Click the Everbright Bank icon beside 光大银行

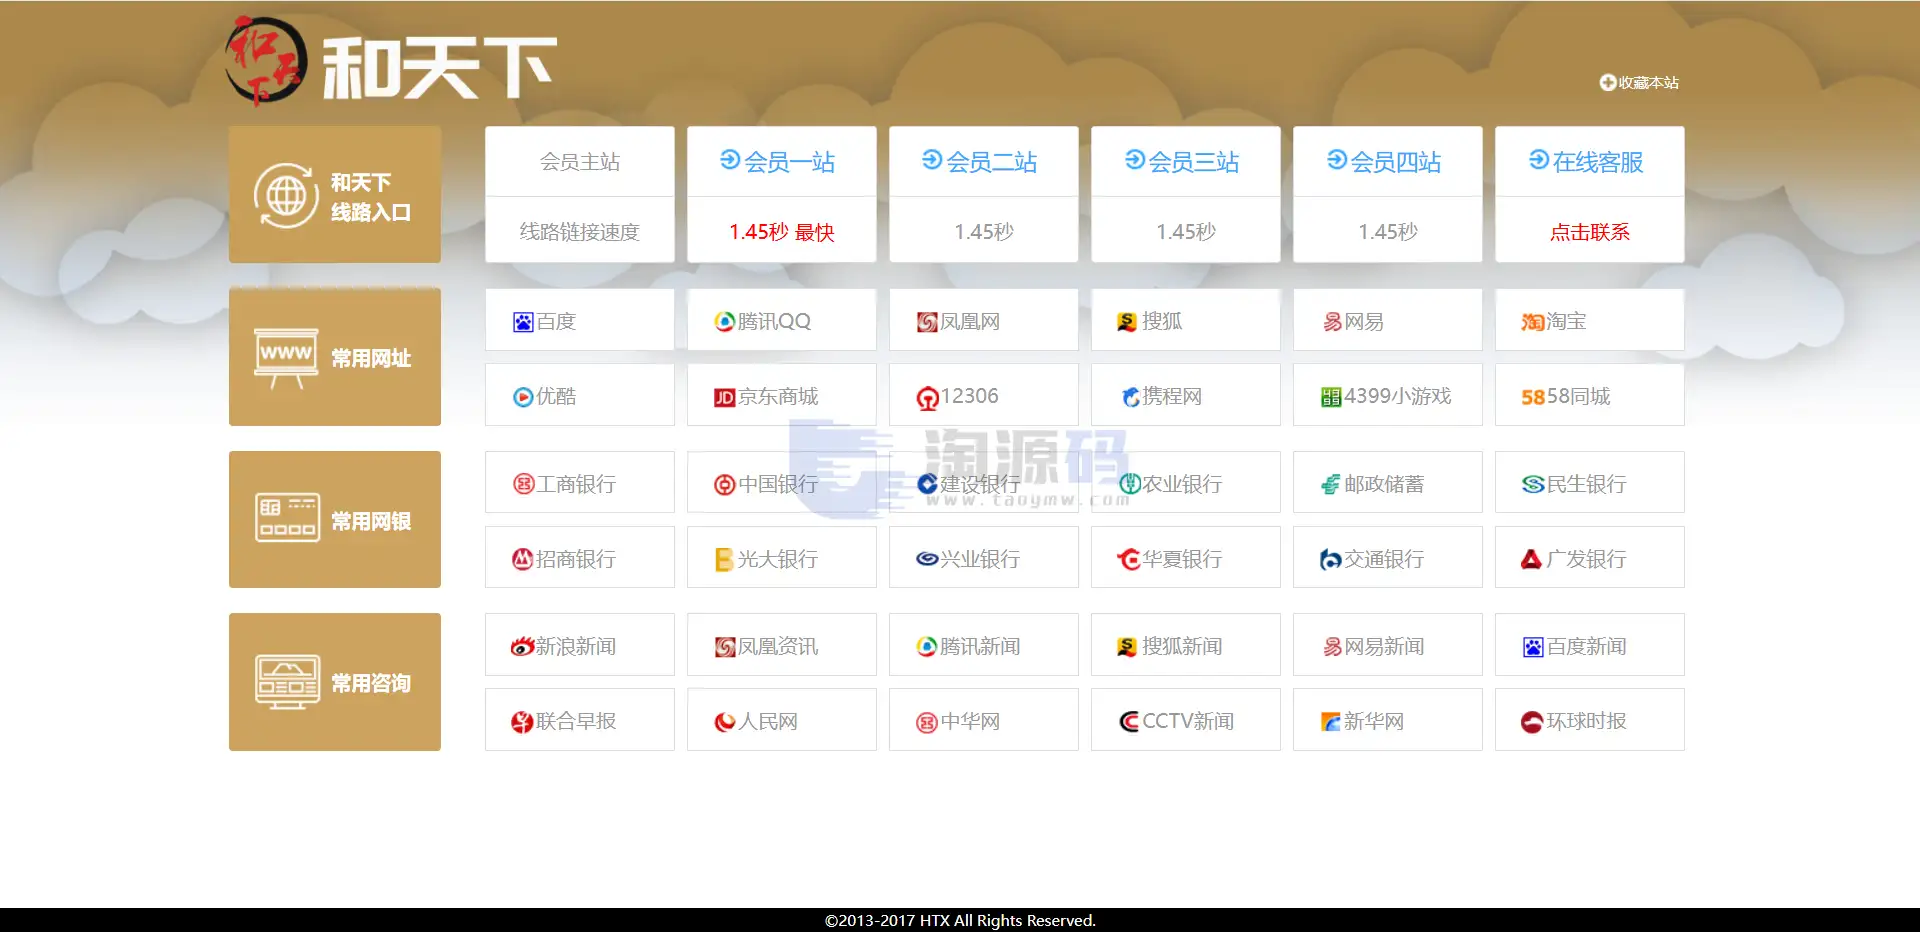pos(725,560)
